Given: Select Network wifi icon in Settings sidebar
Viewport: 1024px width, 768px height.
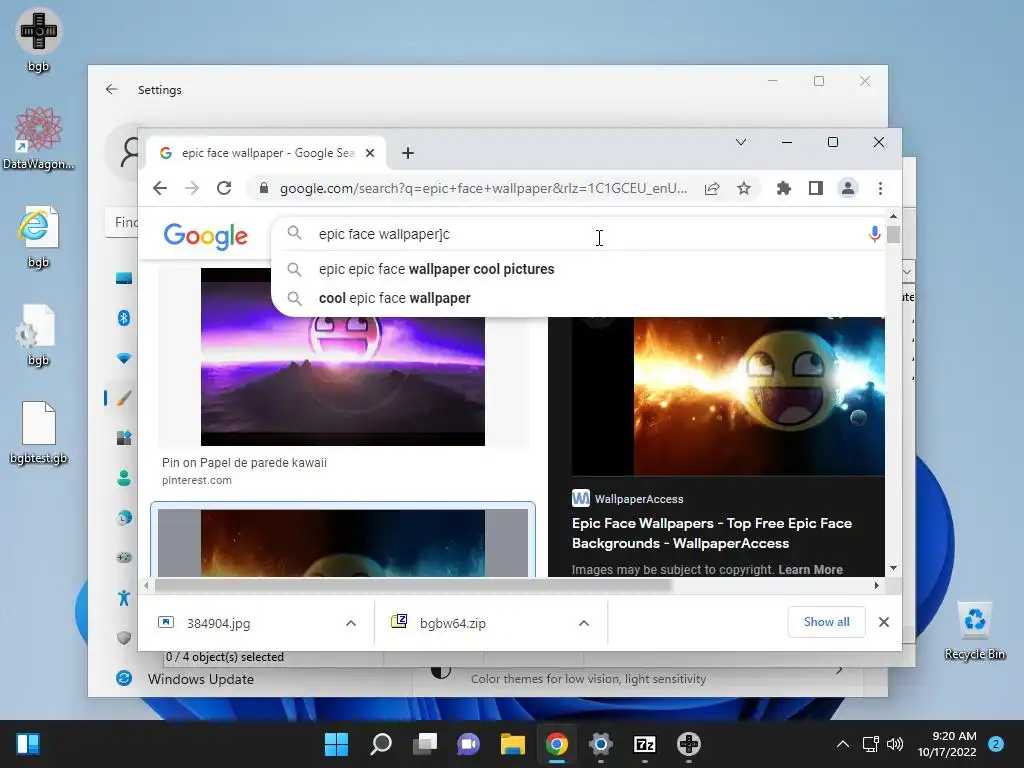Looking at the screenshot, I should point(124,358).
